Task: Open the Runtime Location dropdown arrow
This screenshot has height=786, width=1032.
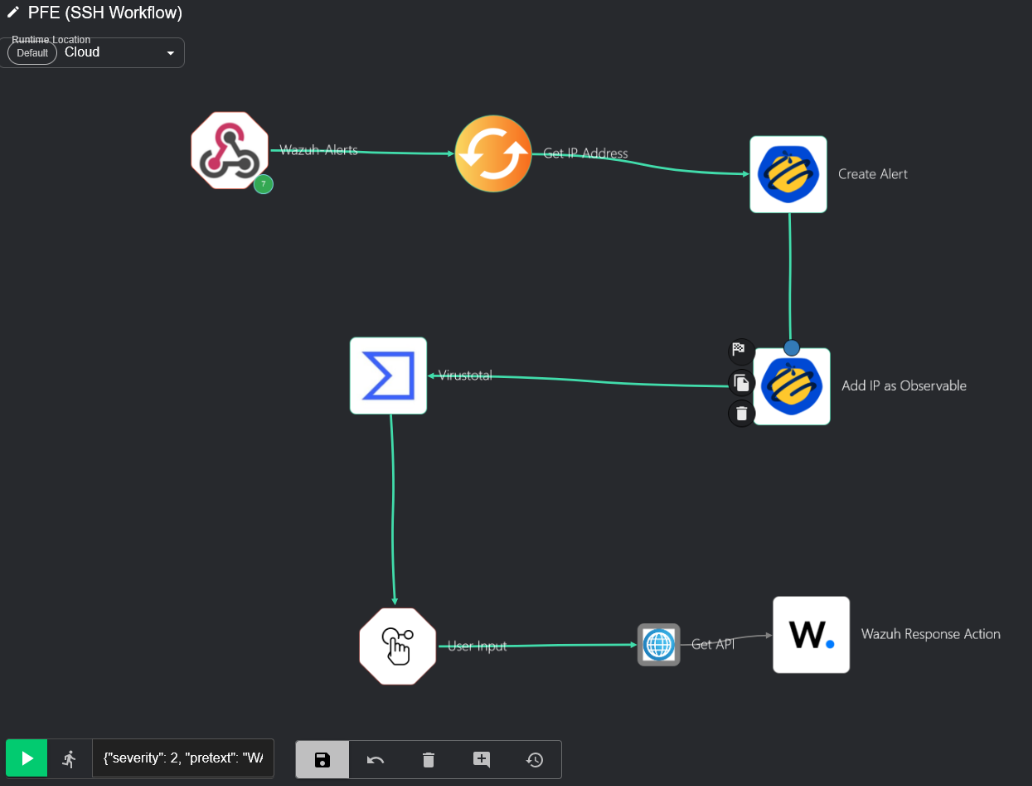Action: (x=170, y=53)
